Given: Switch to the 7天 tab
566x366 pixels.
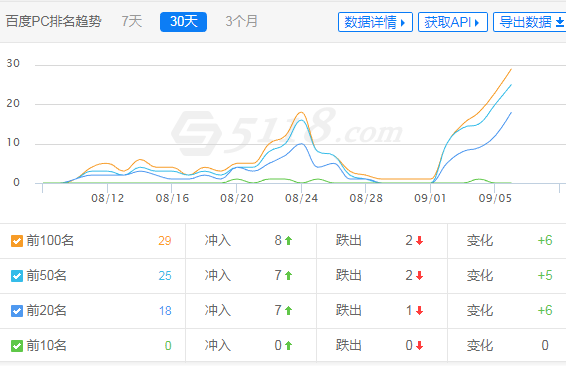Looking at the screenshot, I should click(x=132, y=21).
